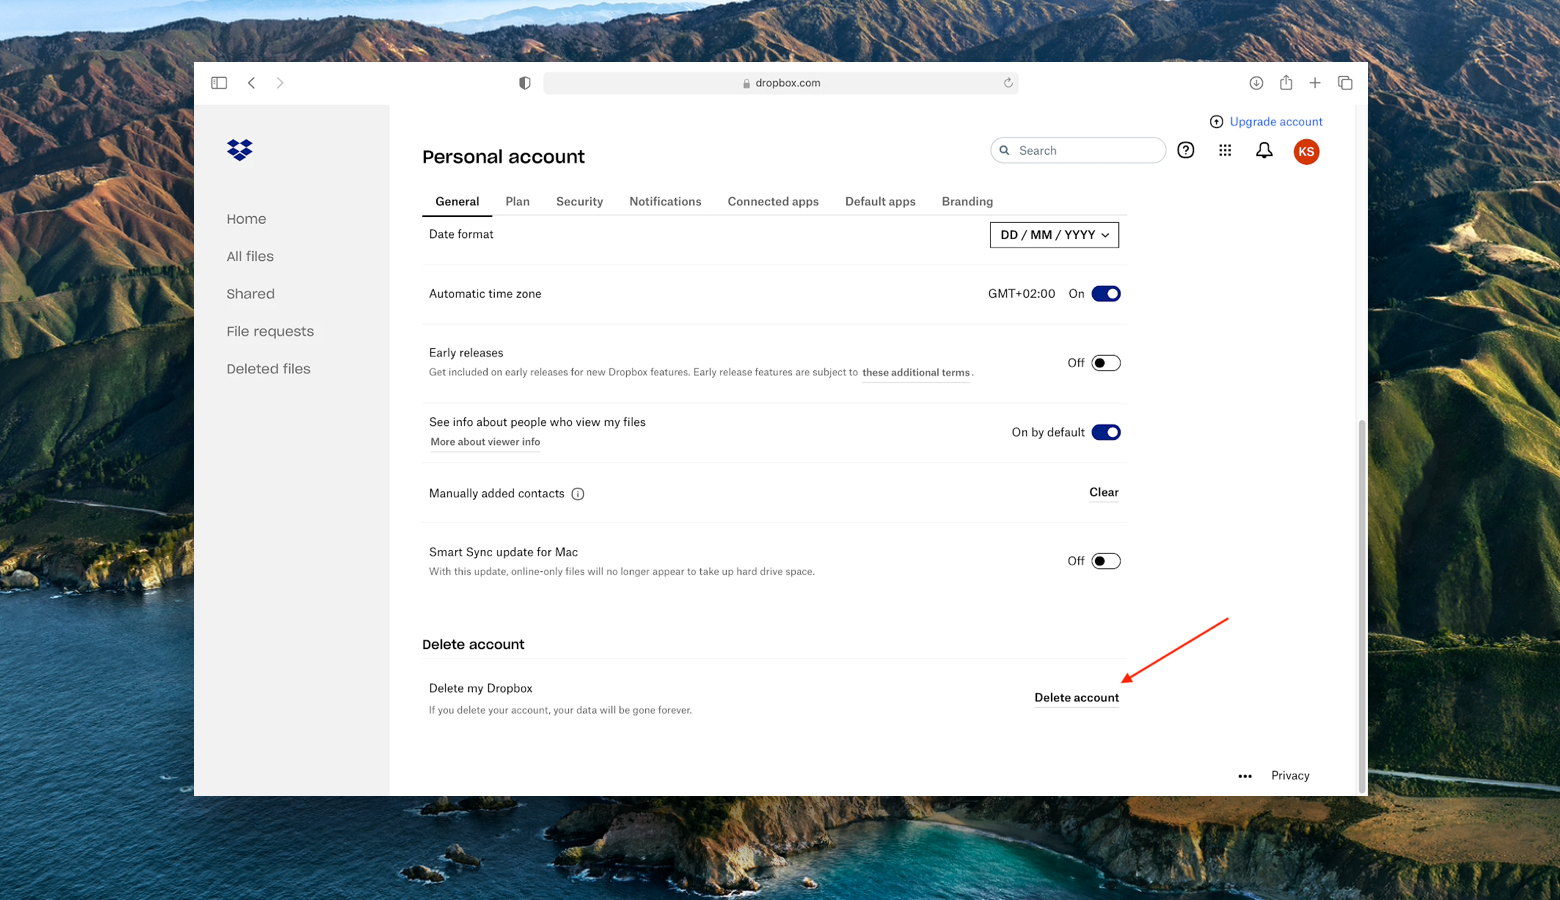This screenshot has width=1560, height=900.
Task: Clear manually added contacts
Action: pyautogui.click(x=1104, y=492)
